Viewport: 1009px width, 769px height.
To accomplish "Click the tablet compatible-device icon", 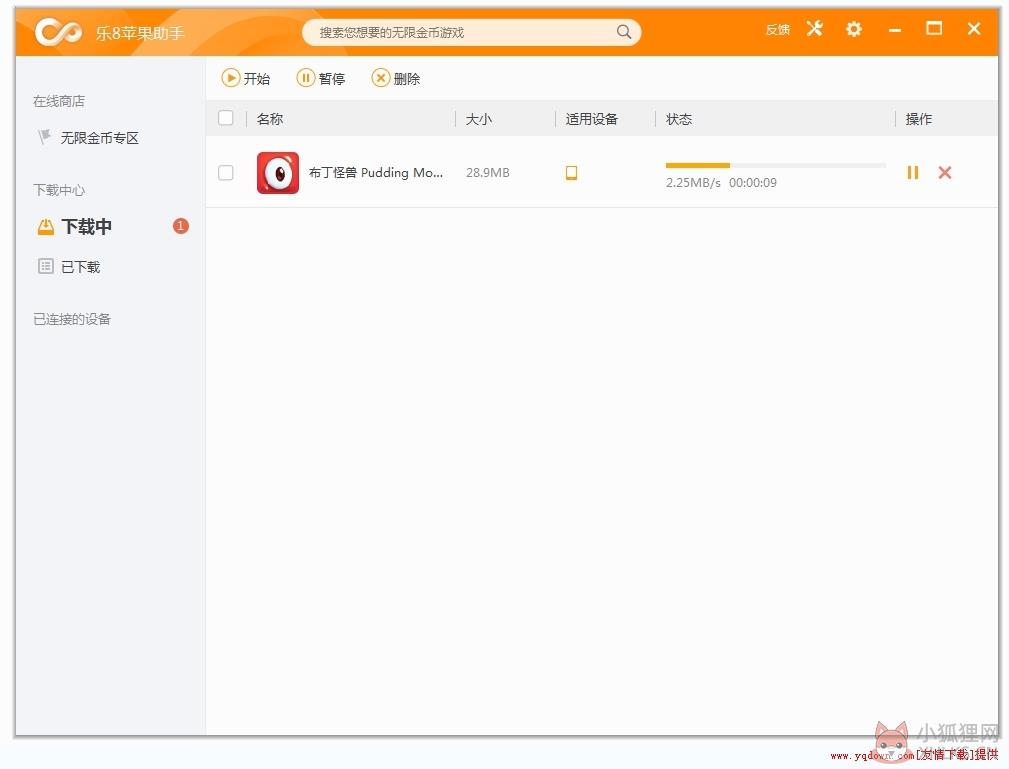I will pos(571,172).
